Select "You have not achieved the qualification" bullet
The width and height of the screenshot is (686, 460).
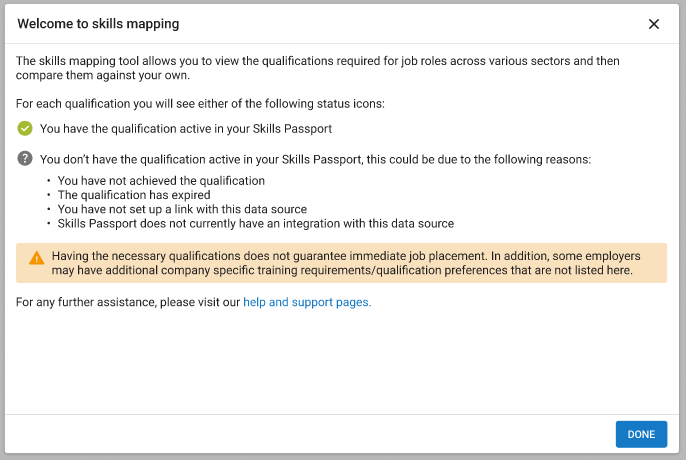161,181
